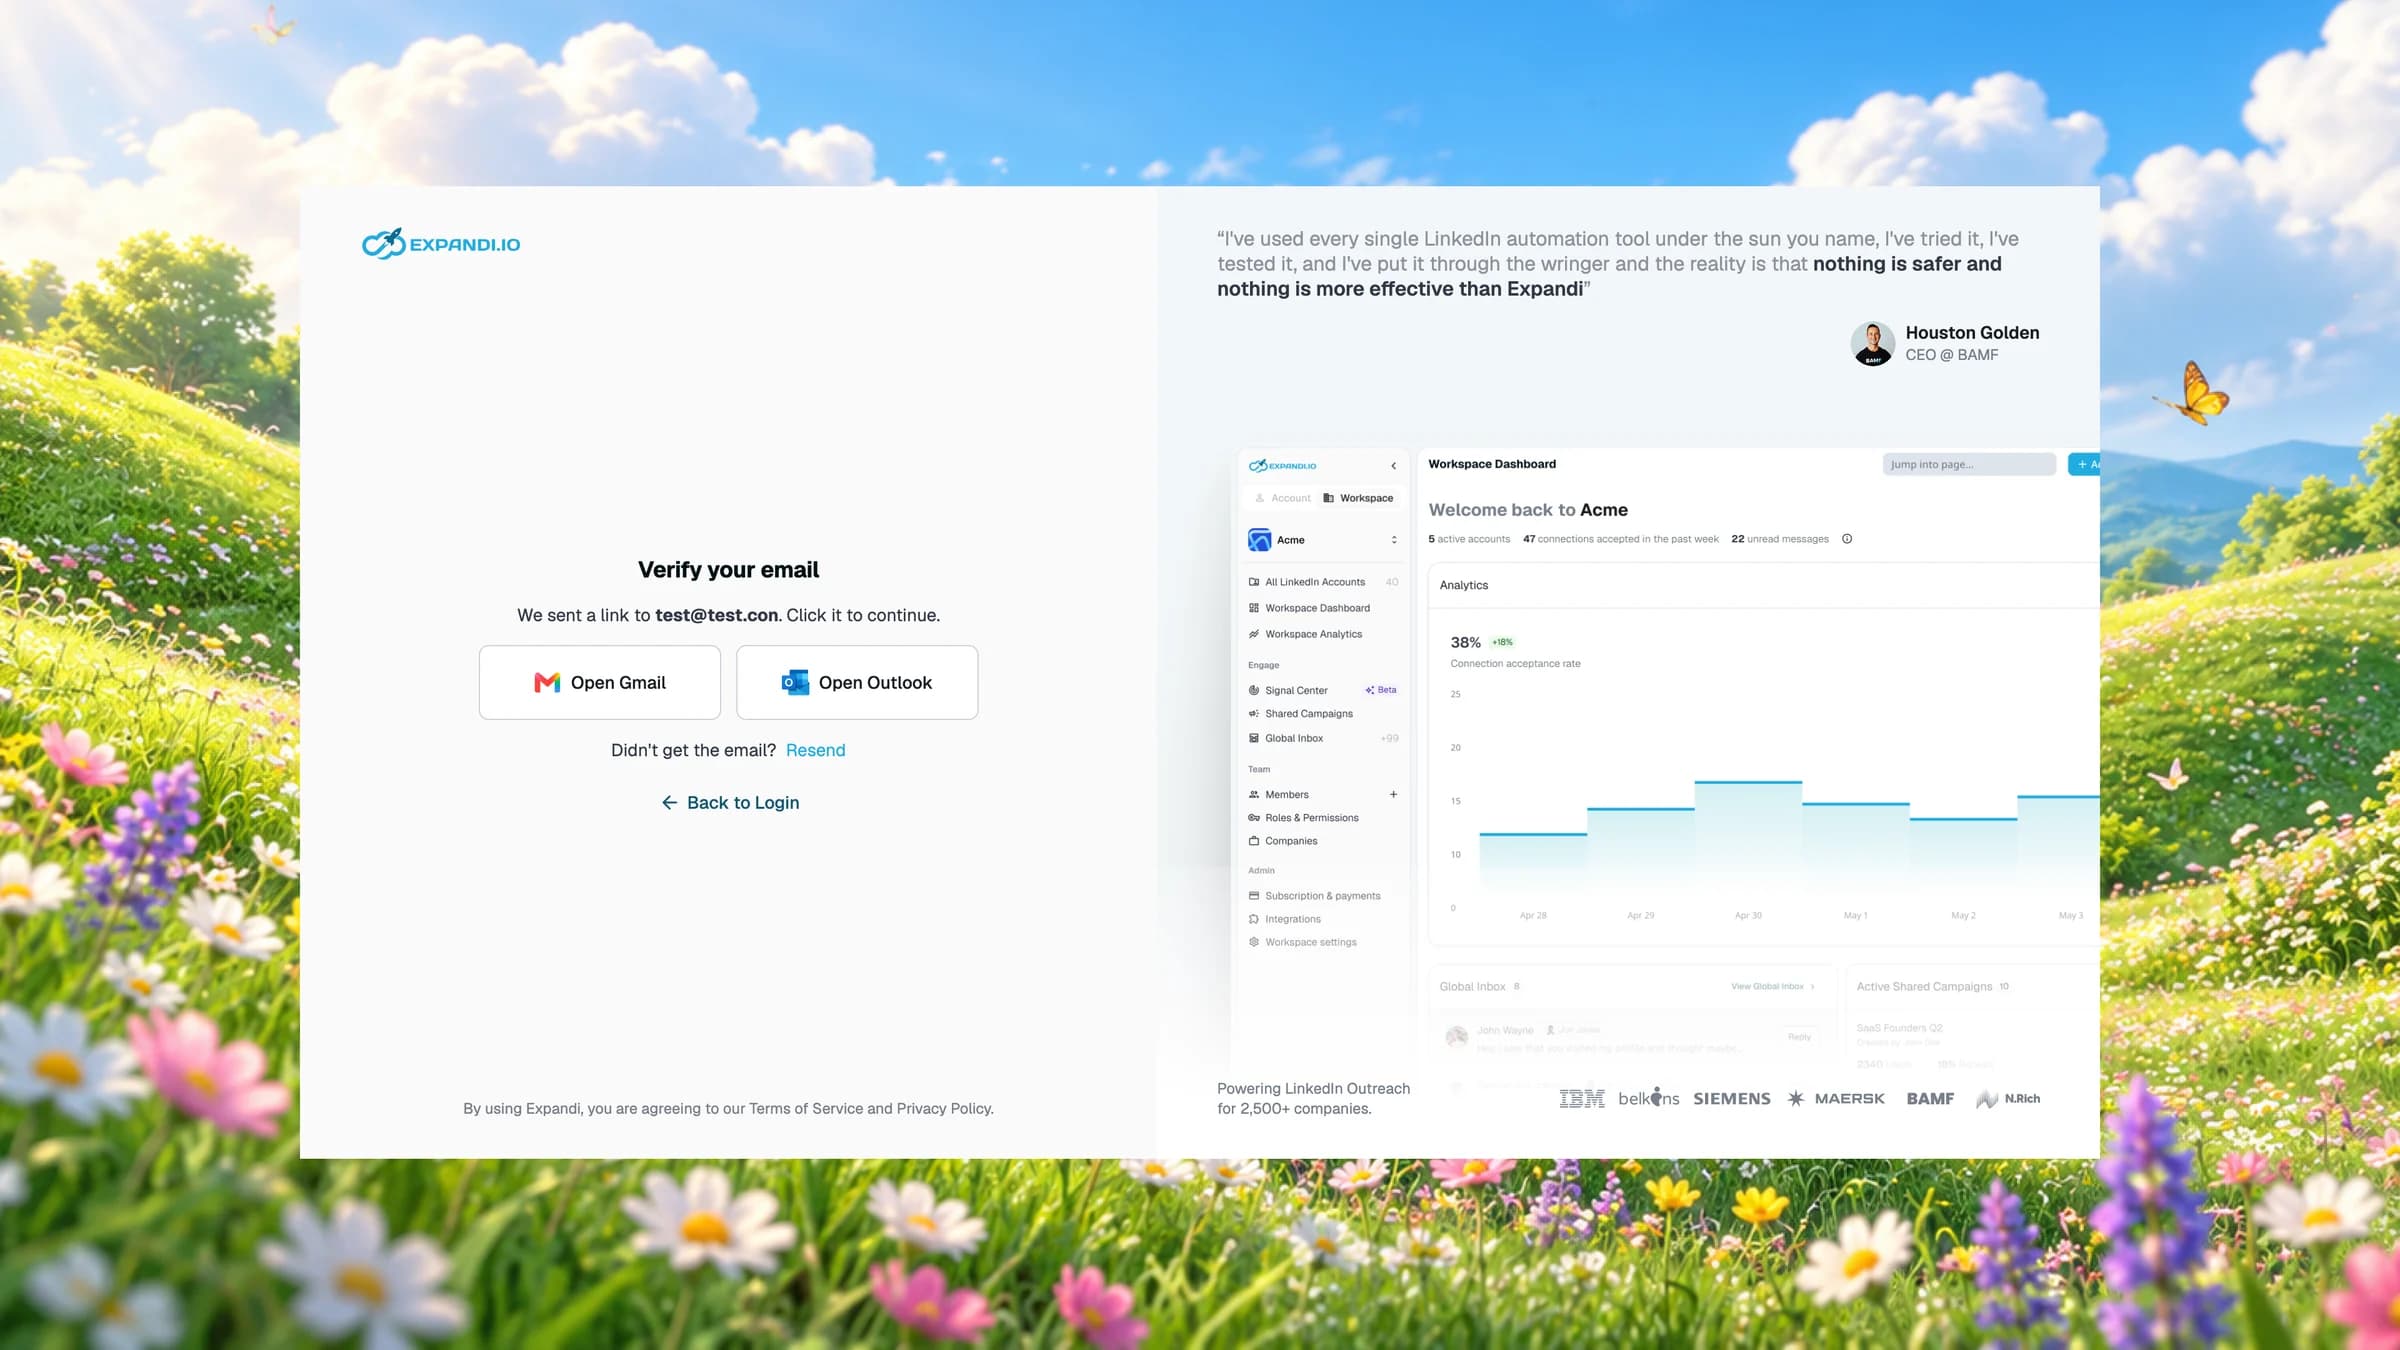Open Outlook to find the verification email
Screen dimensions: 2400x1350
pyautogui.click(x=857, y=682)
